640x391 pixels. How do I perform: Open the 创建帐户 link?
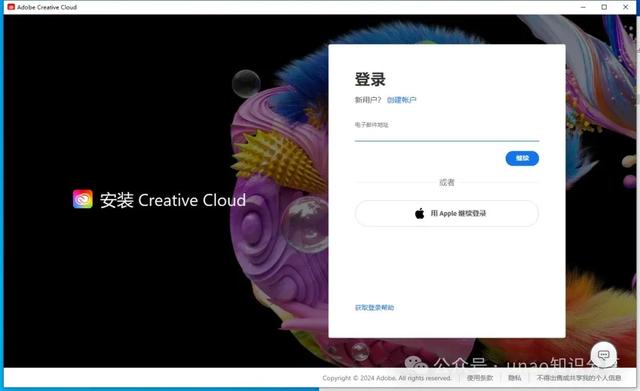click(x=401, y=100)
